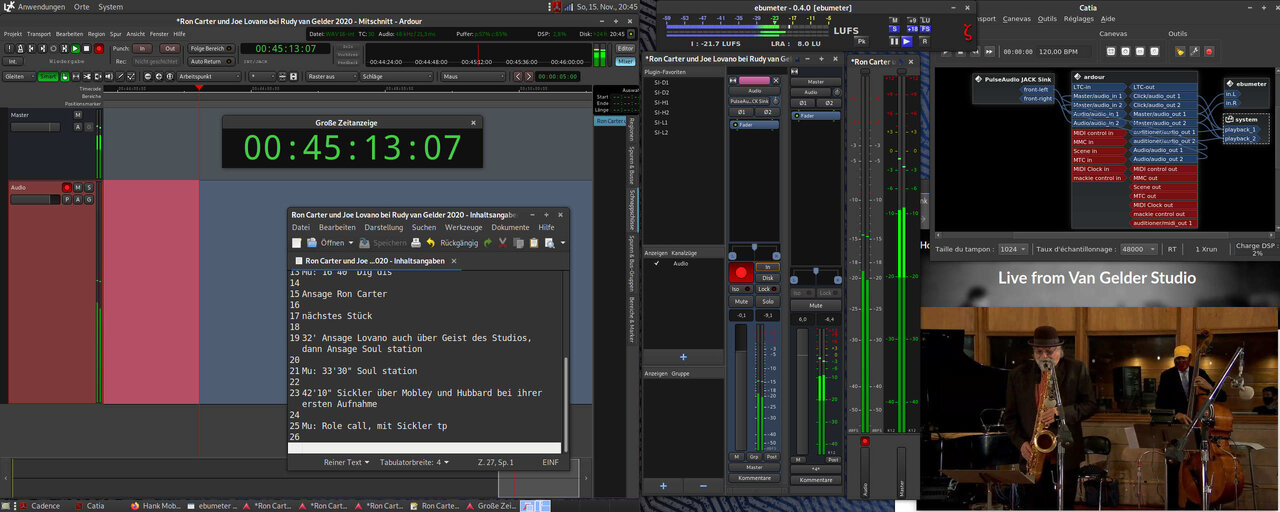Solo the Audio track in Ardour editor
1280x512 pixels.
tap(88, 187)
